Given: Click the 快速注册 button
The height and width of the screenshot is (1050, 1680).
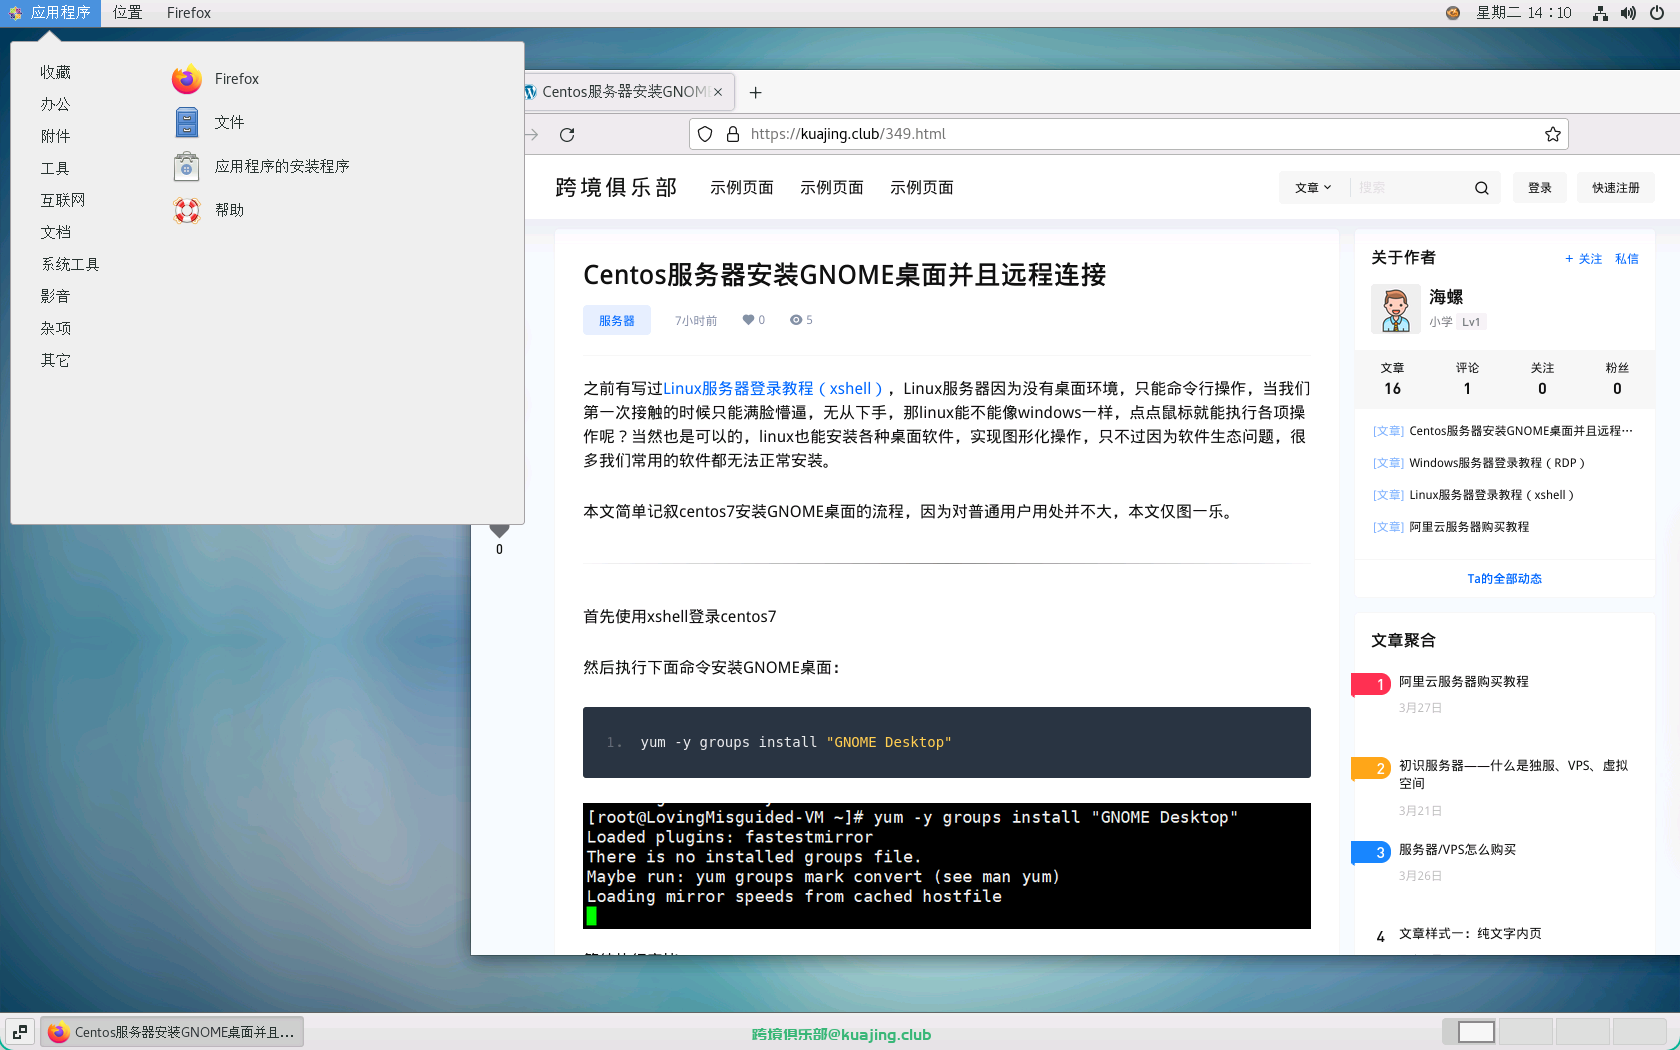Looking at the screenshot, I should tap(1616, 188).
